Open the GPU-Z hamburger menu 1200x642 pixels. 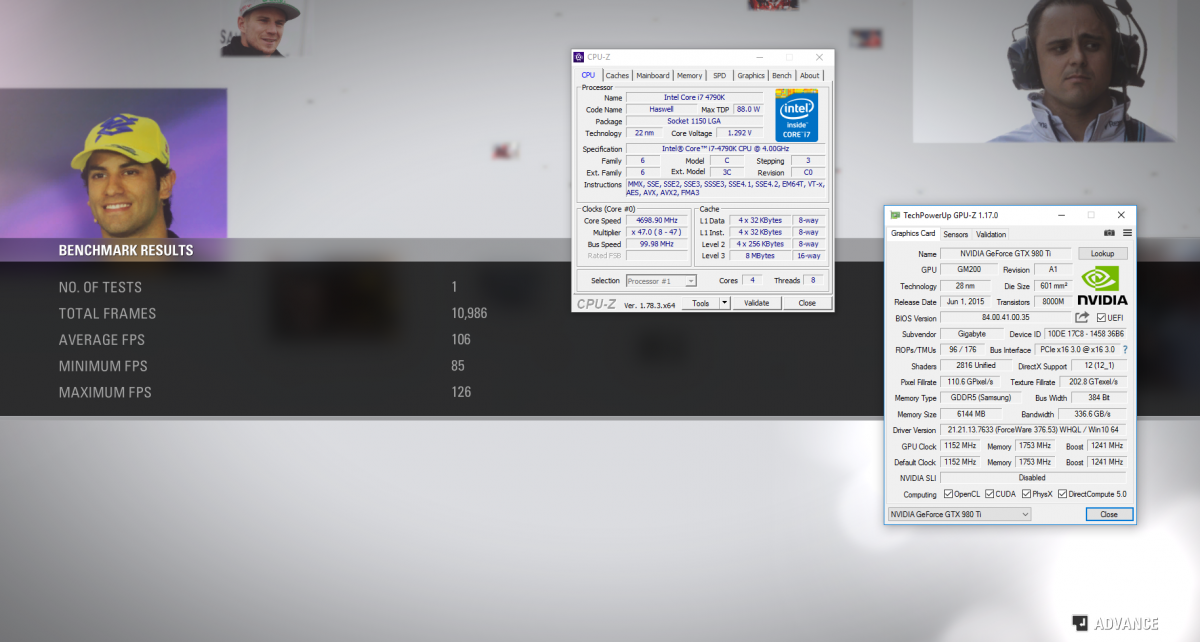1127,233
